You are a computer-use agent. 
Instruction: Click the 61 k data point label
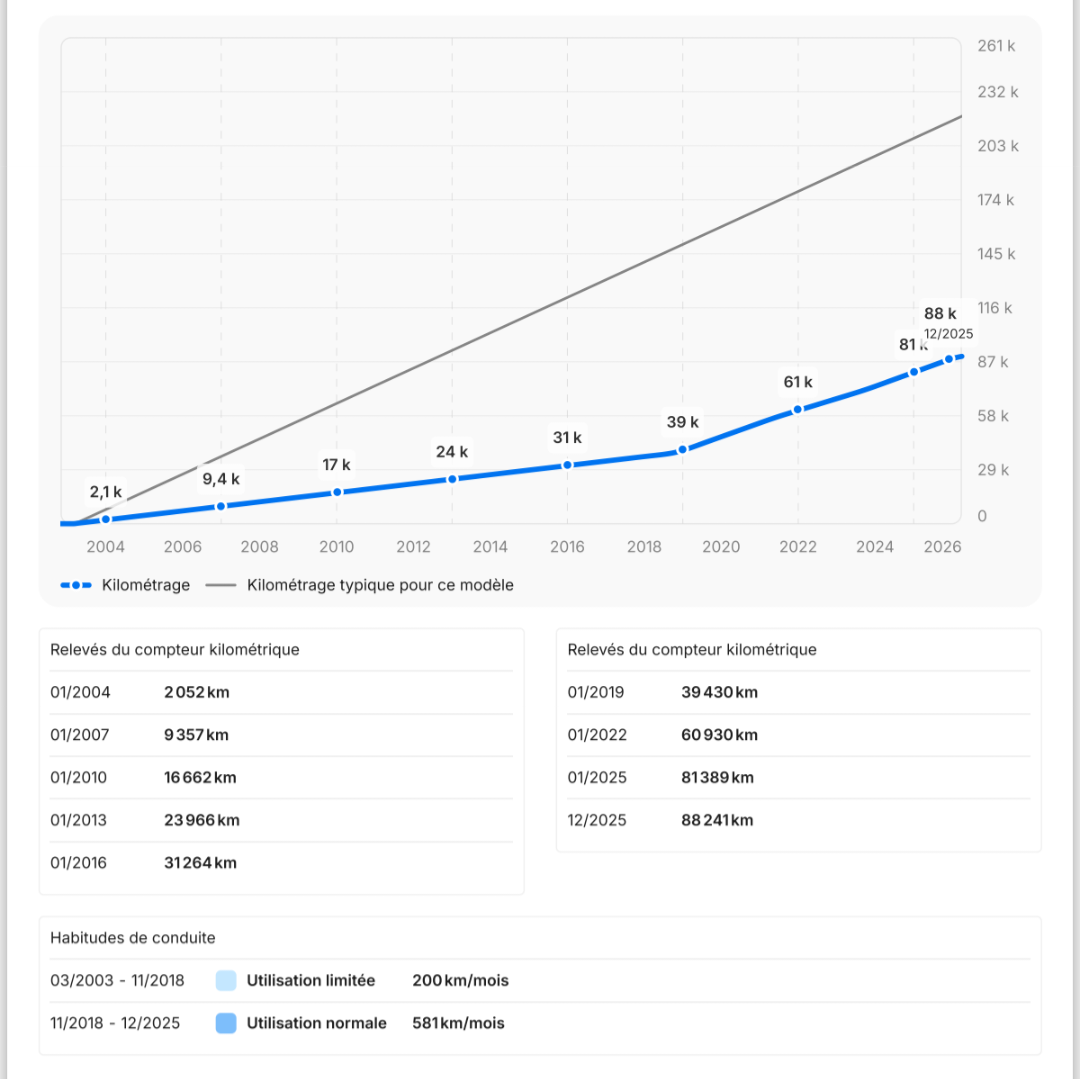798,382
